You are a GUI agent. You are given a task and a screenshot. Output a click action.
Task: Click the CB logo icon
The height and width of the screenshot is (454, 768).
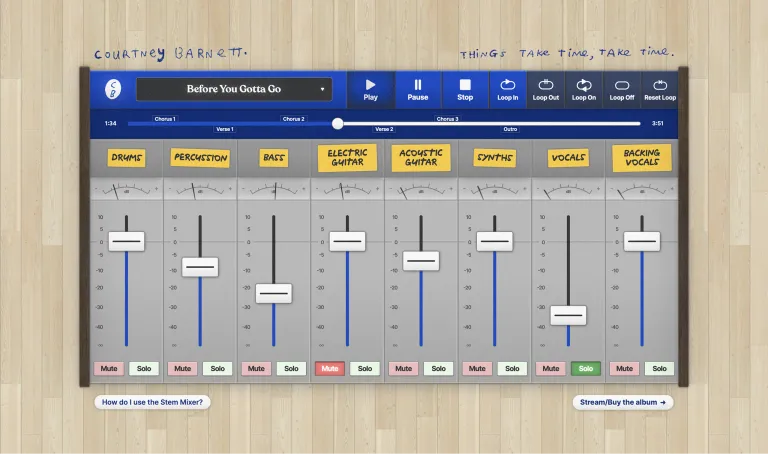(113, 89)
